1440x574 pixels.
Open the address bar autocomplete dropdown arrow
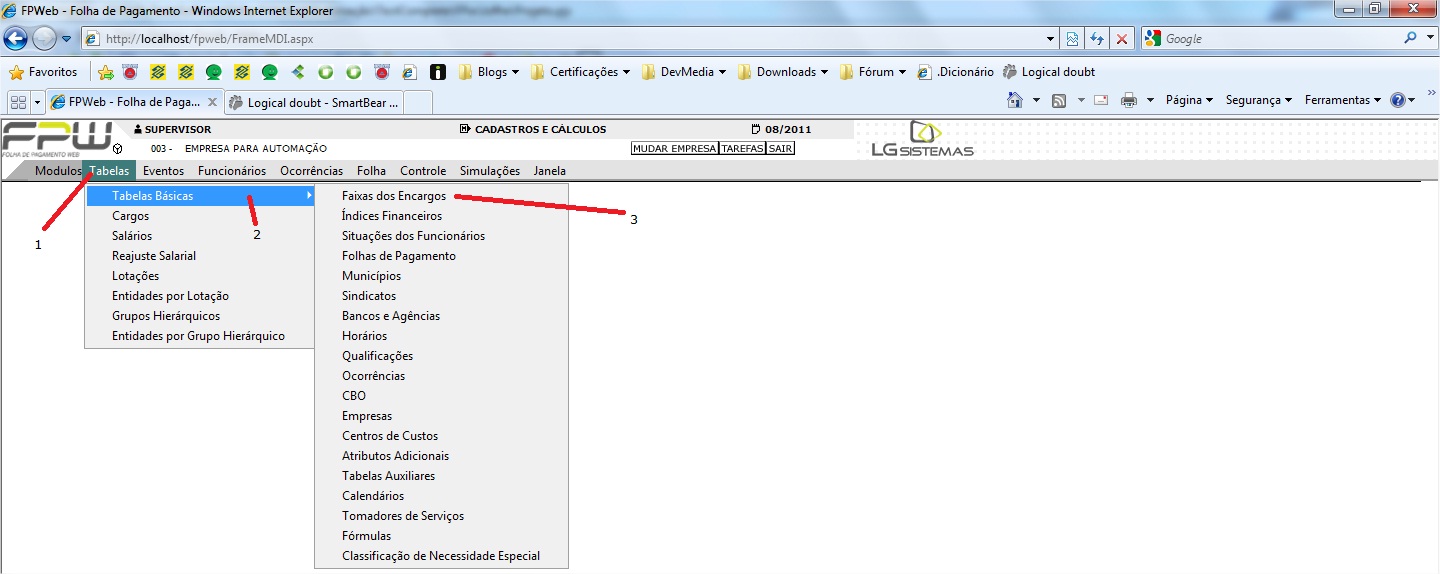click(x=1050, y=39)
